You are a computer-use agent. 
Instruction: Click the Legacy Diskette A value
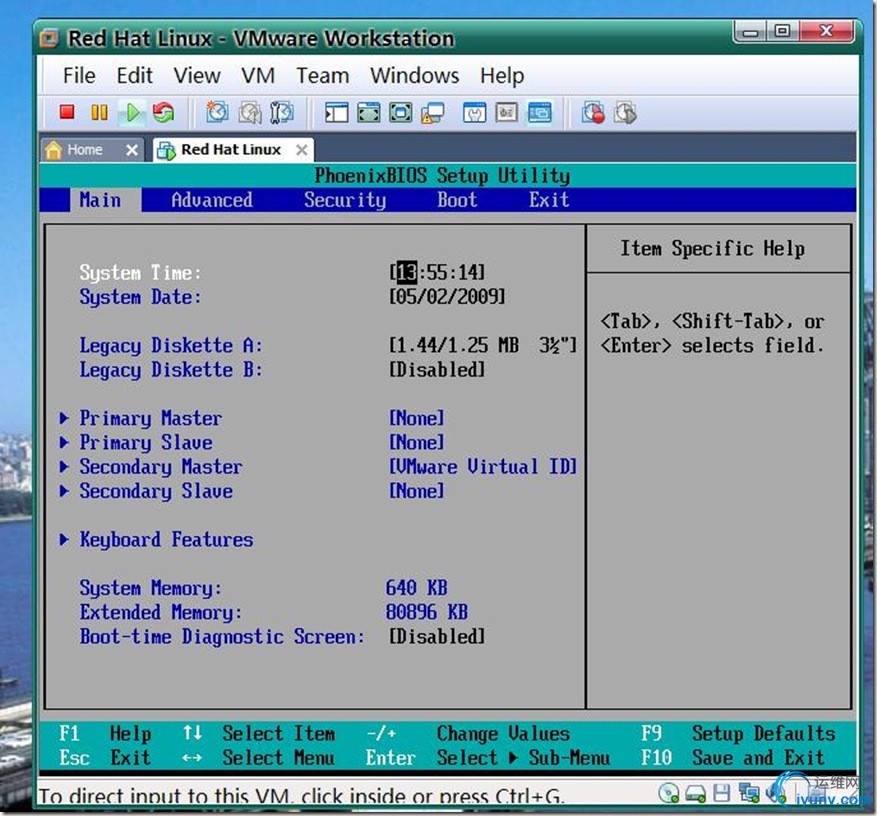tap(483, 345)
